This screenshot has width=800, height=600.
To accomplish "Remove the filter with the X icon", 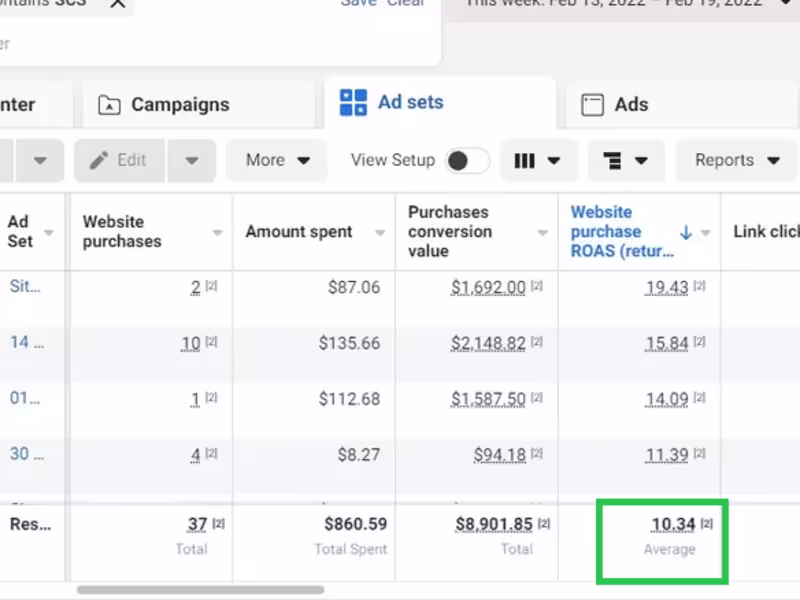I will point(118,3).
